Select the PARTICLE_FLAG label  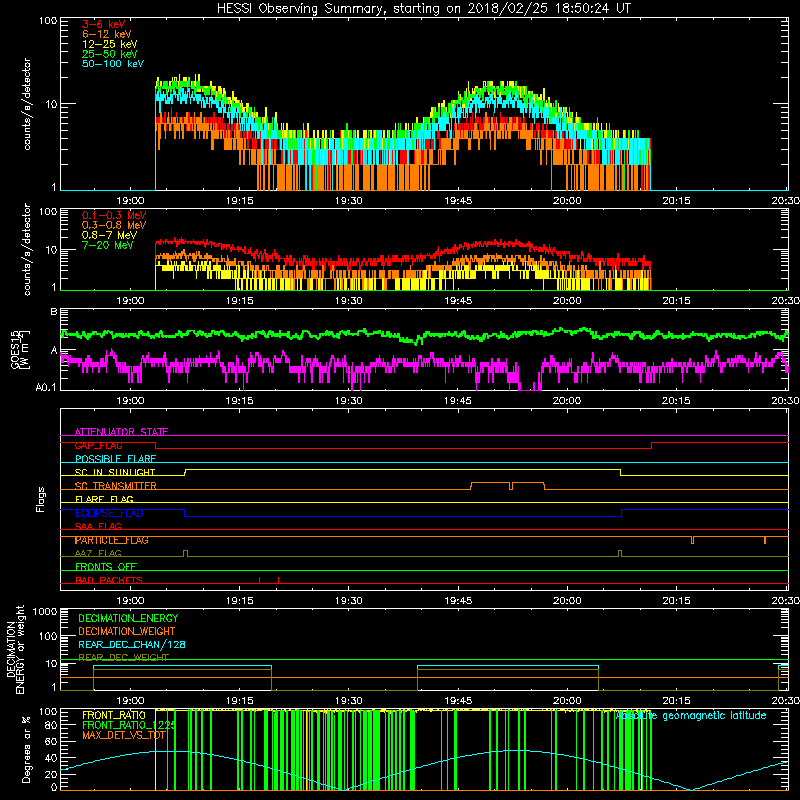(112, 540)
